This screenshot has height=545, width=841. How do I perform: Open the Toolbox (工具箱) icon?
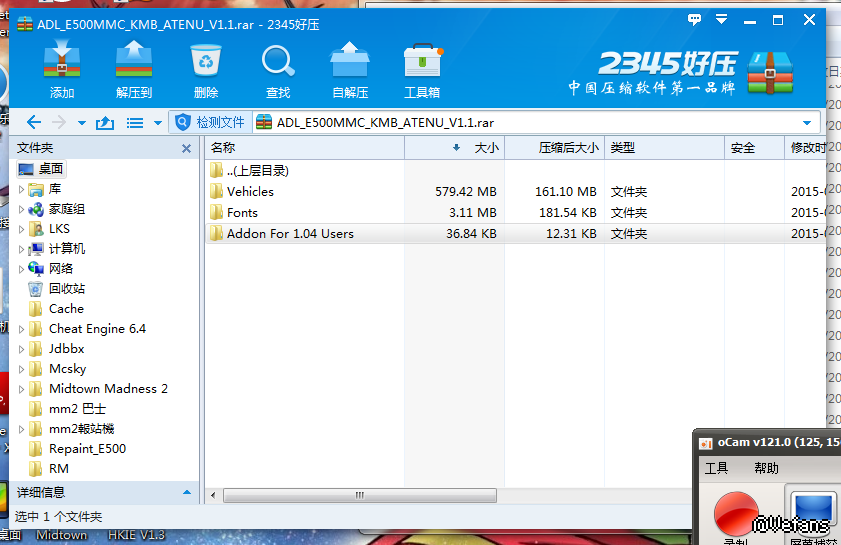point(422,60)
